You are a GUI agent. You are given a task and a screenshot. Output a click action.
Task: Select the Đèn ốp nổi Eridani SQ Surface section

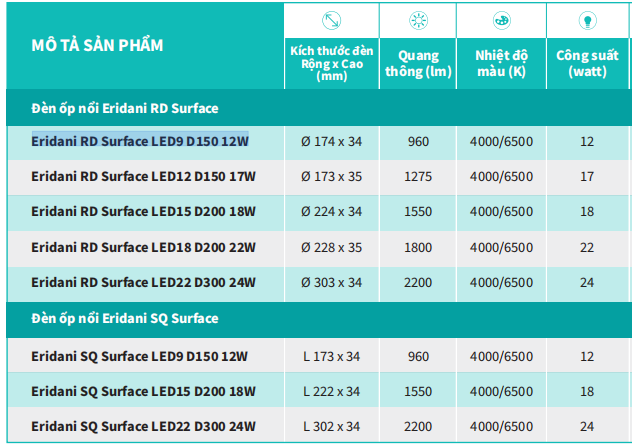(x=125, y=318)
